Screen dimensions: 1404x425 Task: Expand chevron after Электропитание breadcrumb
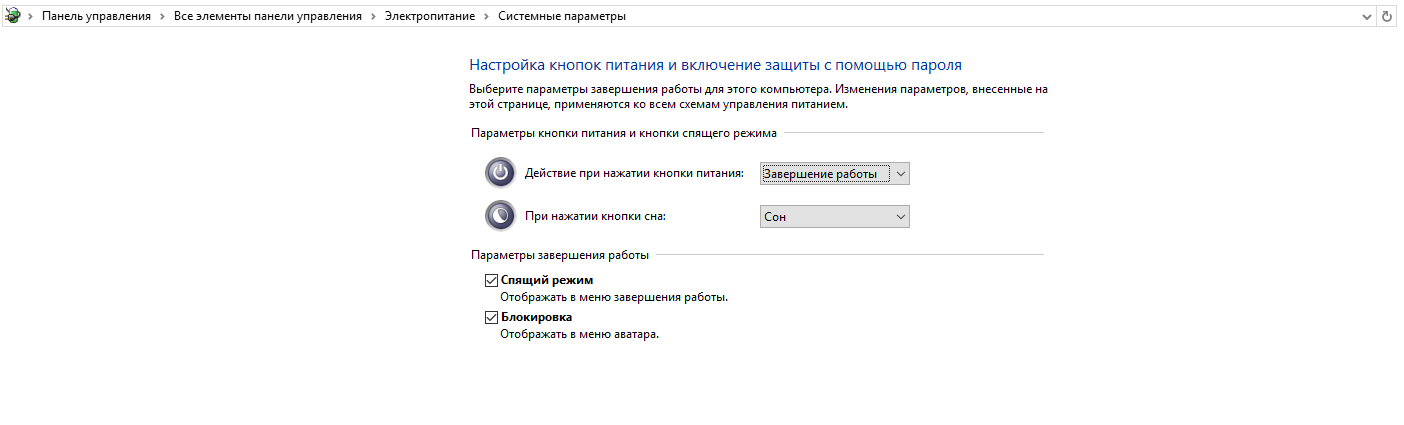pyautogui.click(x=486, y=17)
